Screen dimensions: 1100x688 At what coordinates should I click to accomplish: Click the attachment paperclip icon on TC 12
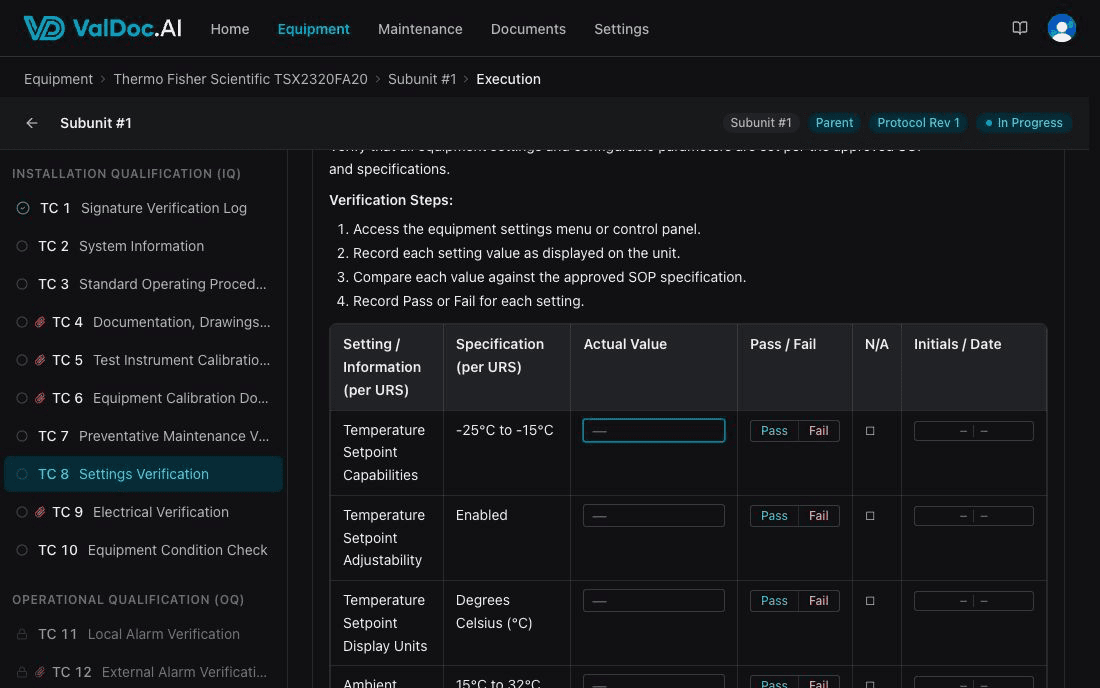pyautogui.click(x=40, y=672)
